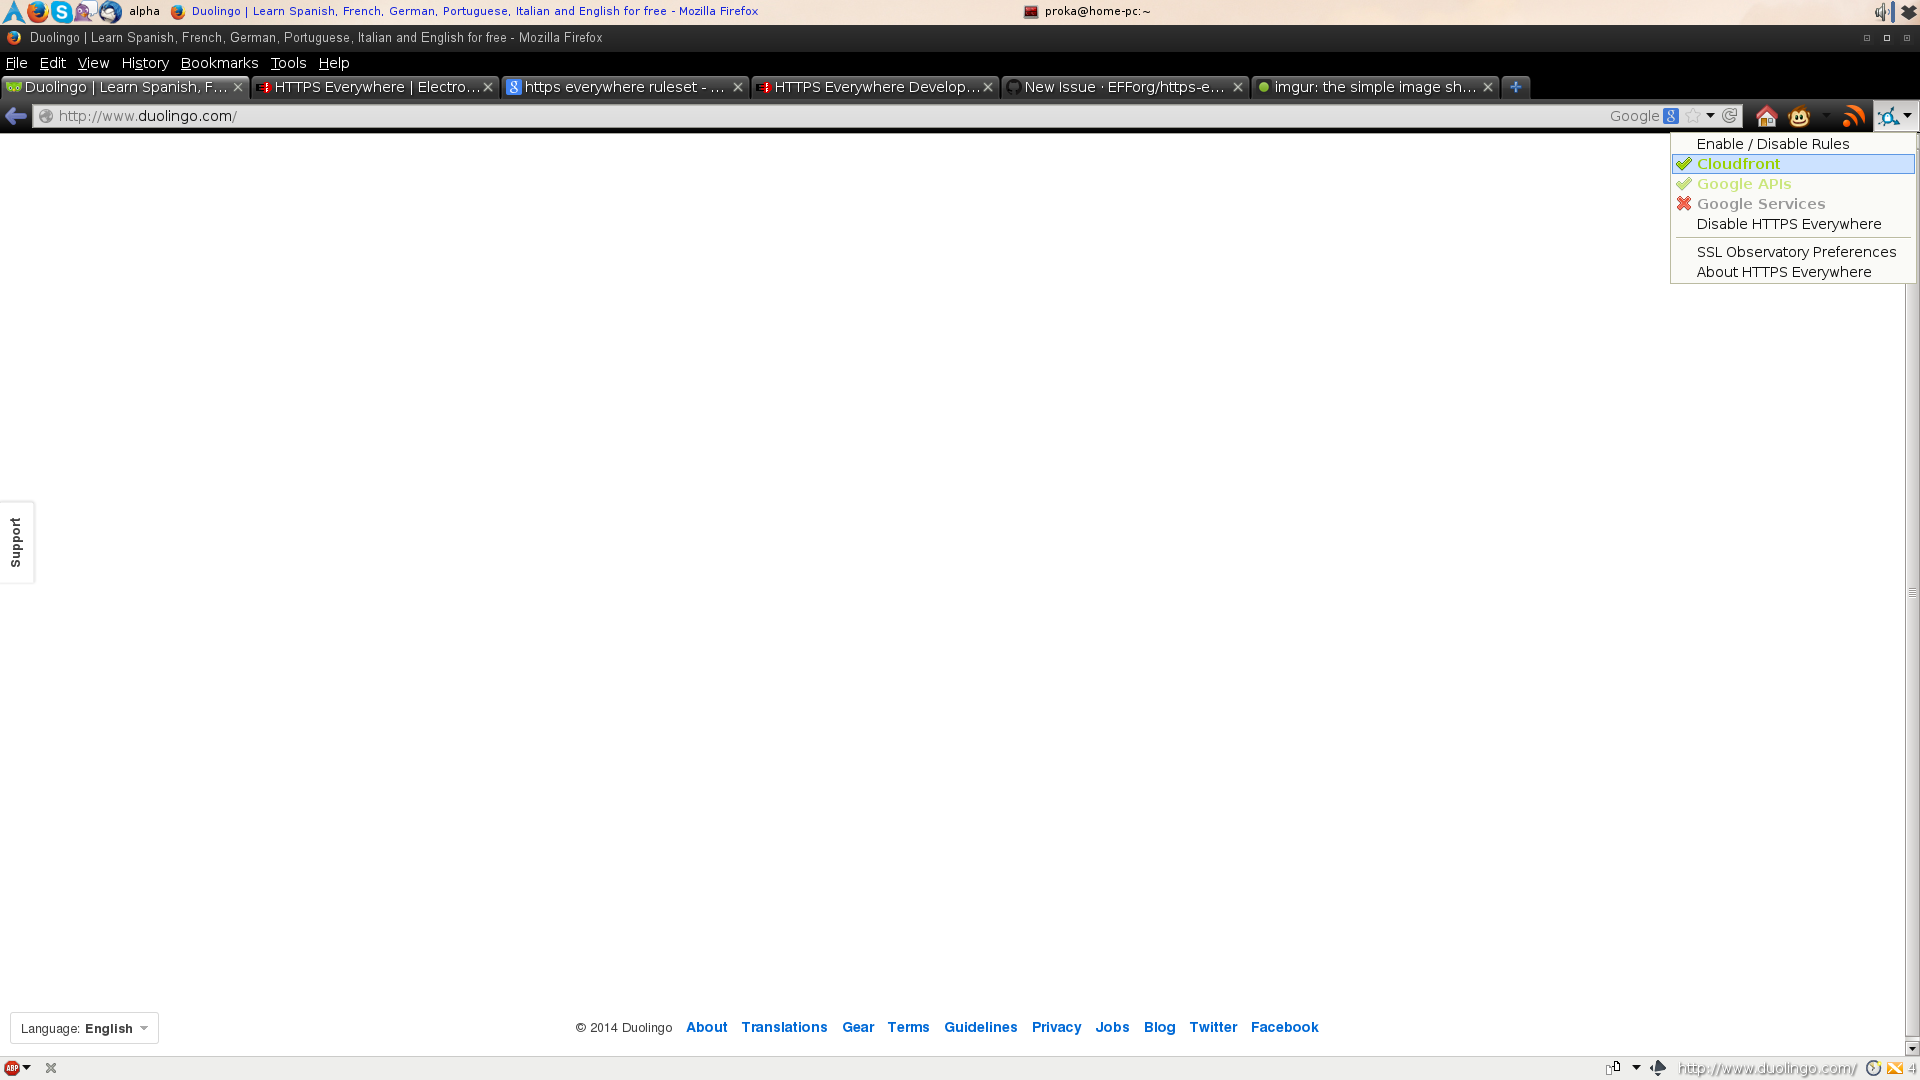
Task: Switch to the HTTPS Everywhere Development tab
Action: (875, 87)
